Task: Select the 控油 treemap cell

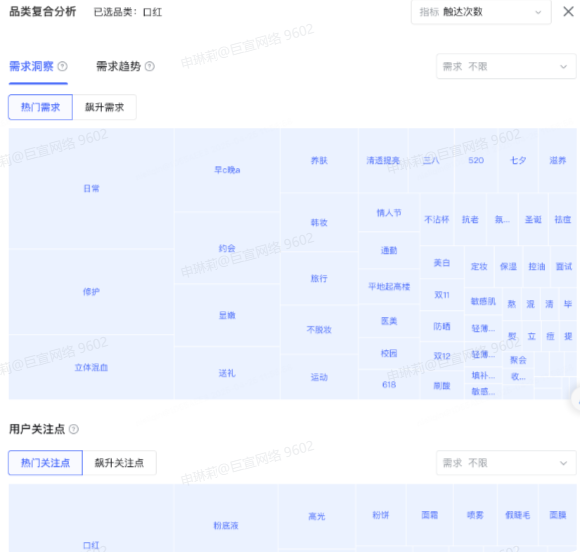Action: tap(537, 266)
